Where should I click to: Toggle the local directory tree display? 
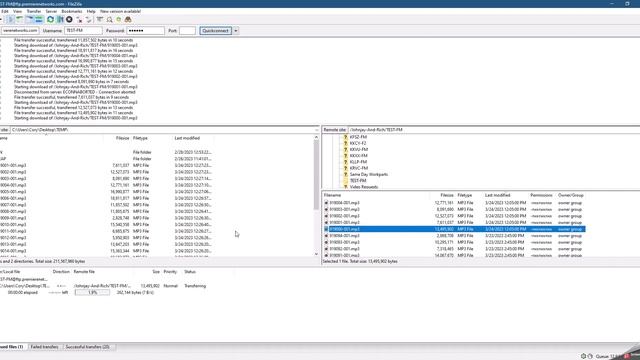pyautogui.click(x=20, y=19)
